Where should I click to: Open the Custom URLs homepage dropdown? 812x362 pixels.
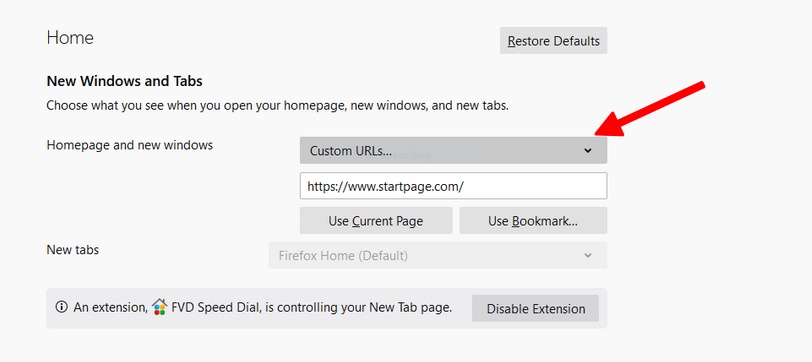pyautogui.click(x=453, y=151)
